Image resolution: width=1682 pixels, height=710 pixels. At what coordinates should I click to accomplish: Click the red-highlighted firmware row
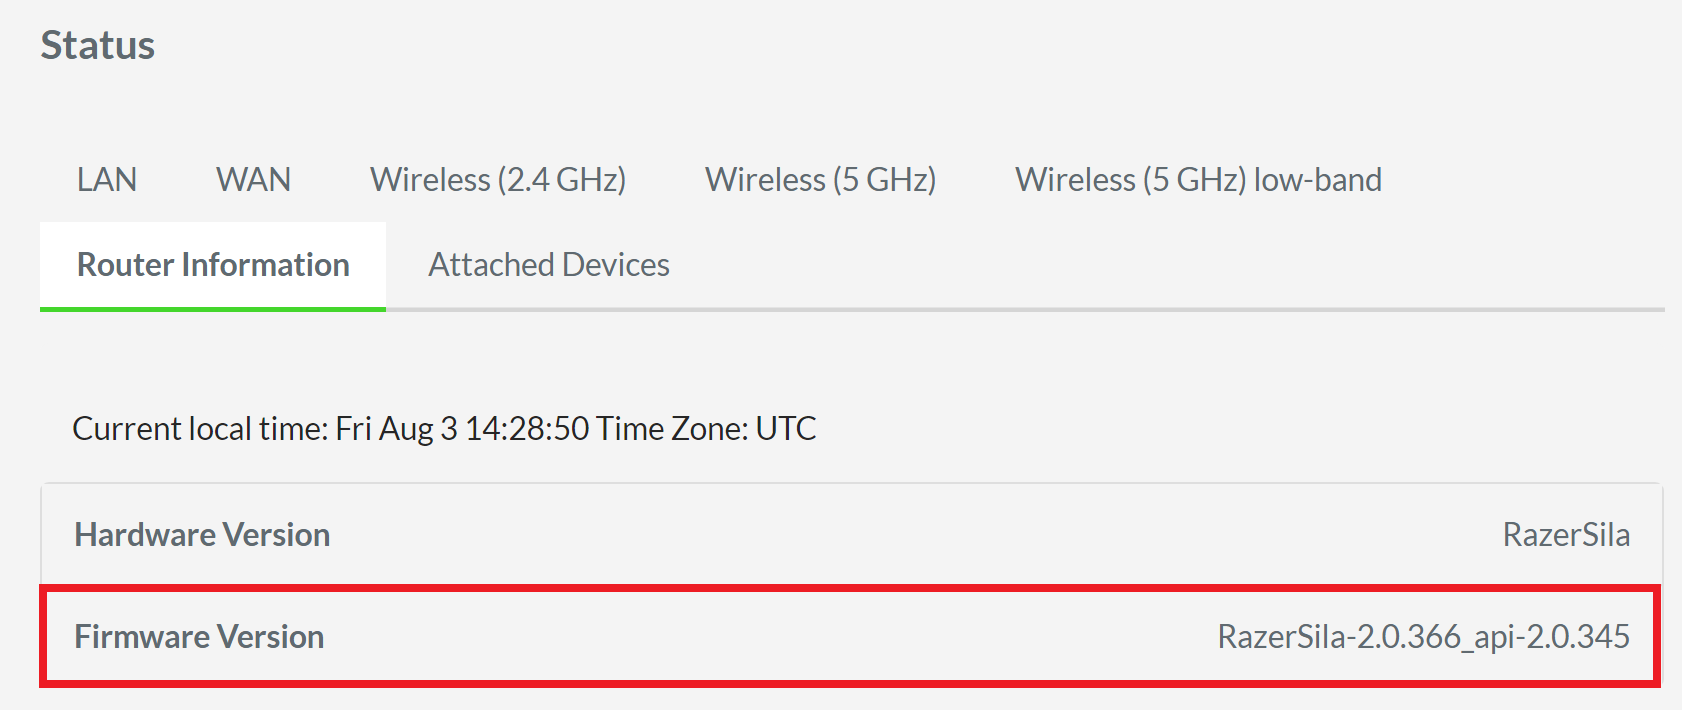coord(840,637)
